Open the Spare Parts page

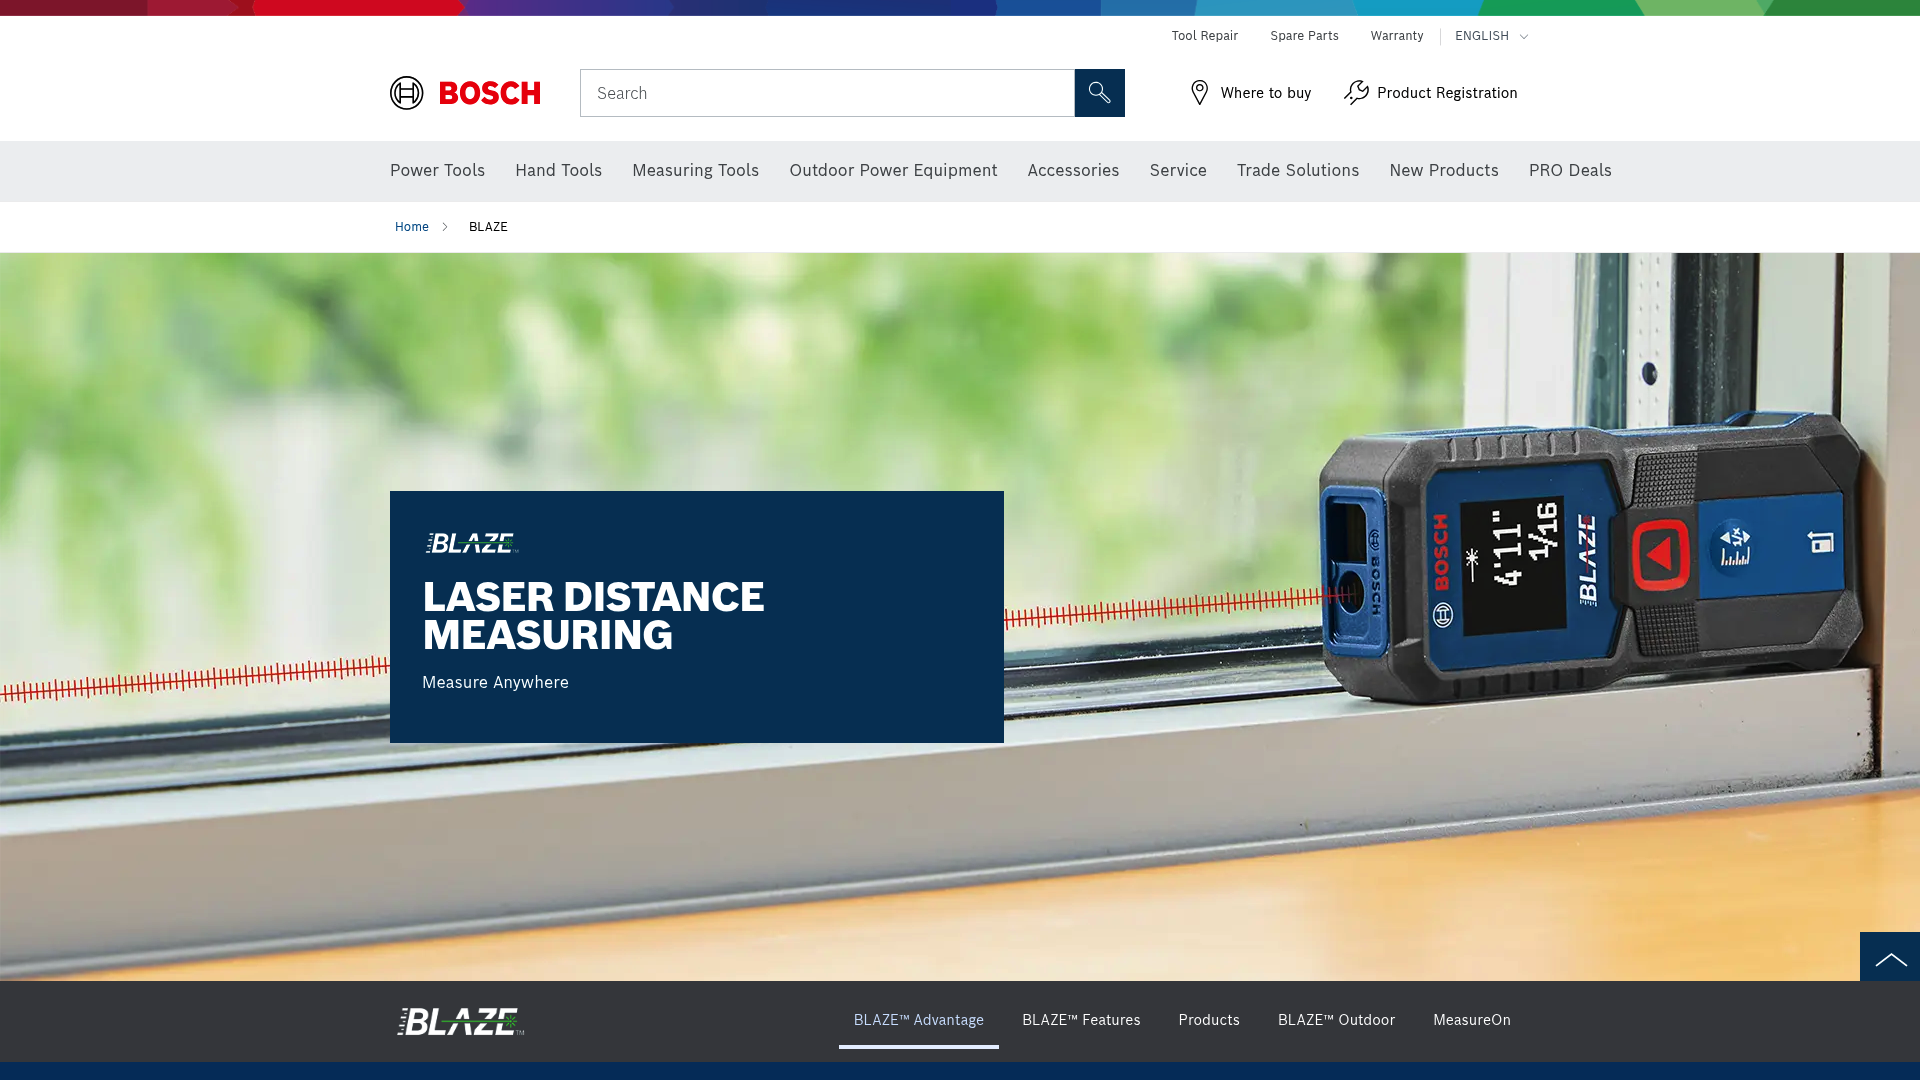pos(1304,36)
